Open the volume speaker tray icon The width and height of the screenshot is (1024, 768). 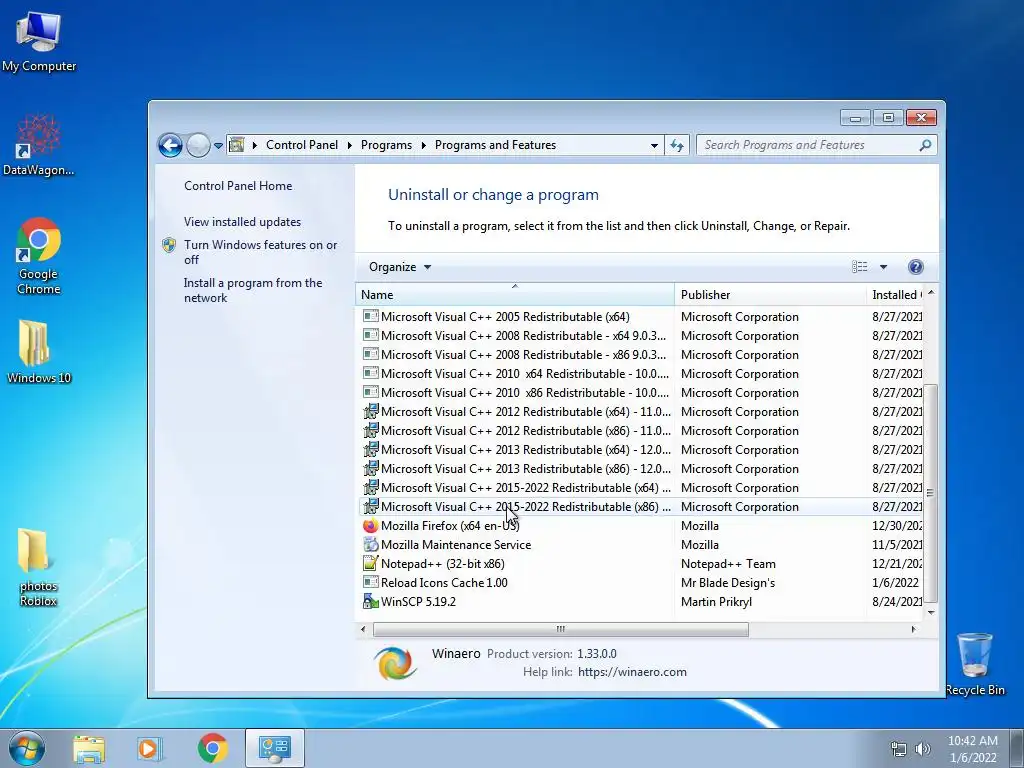point(923,749)
